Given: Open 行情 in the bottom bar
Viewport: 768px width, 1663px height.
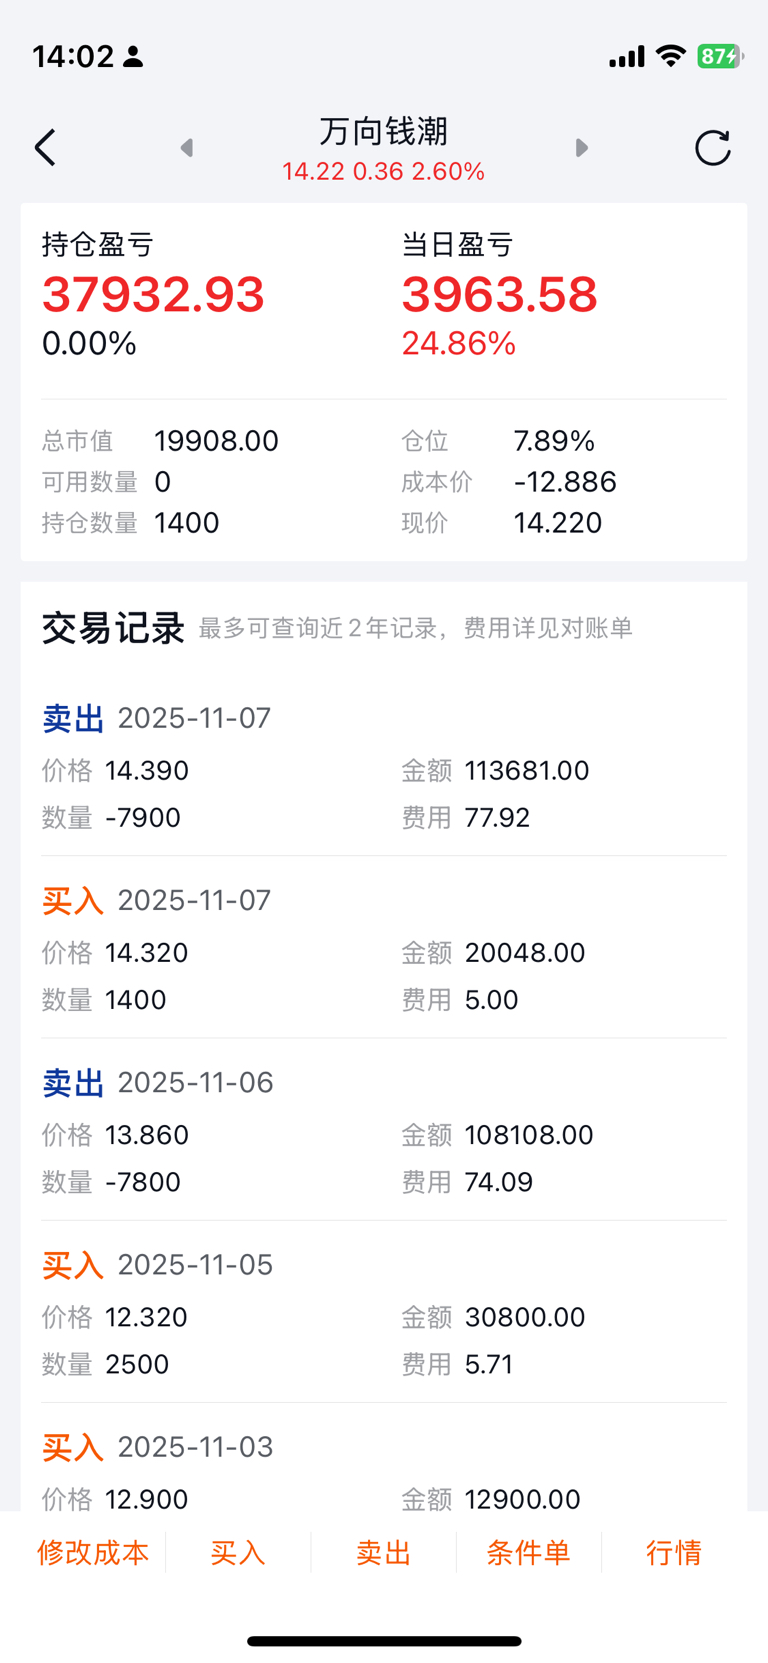Looking at the screenshot, I should (674, 1552).
